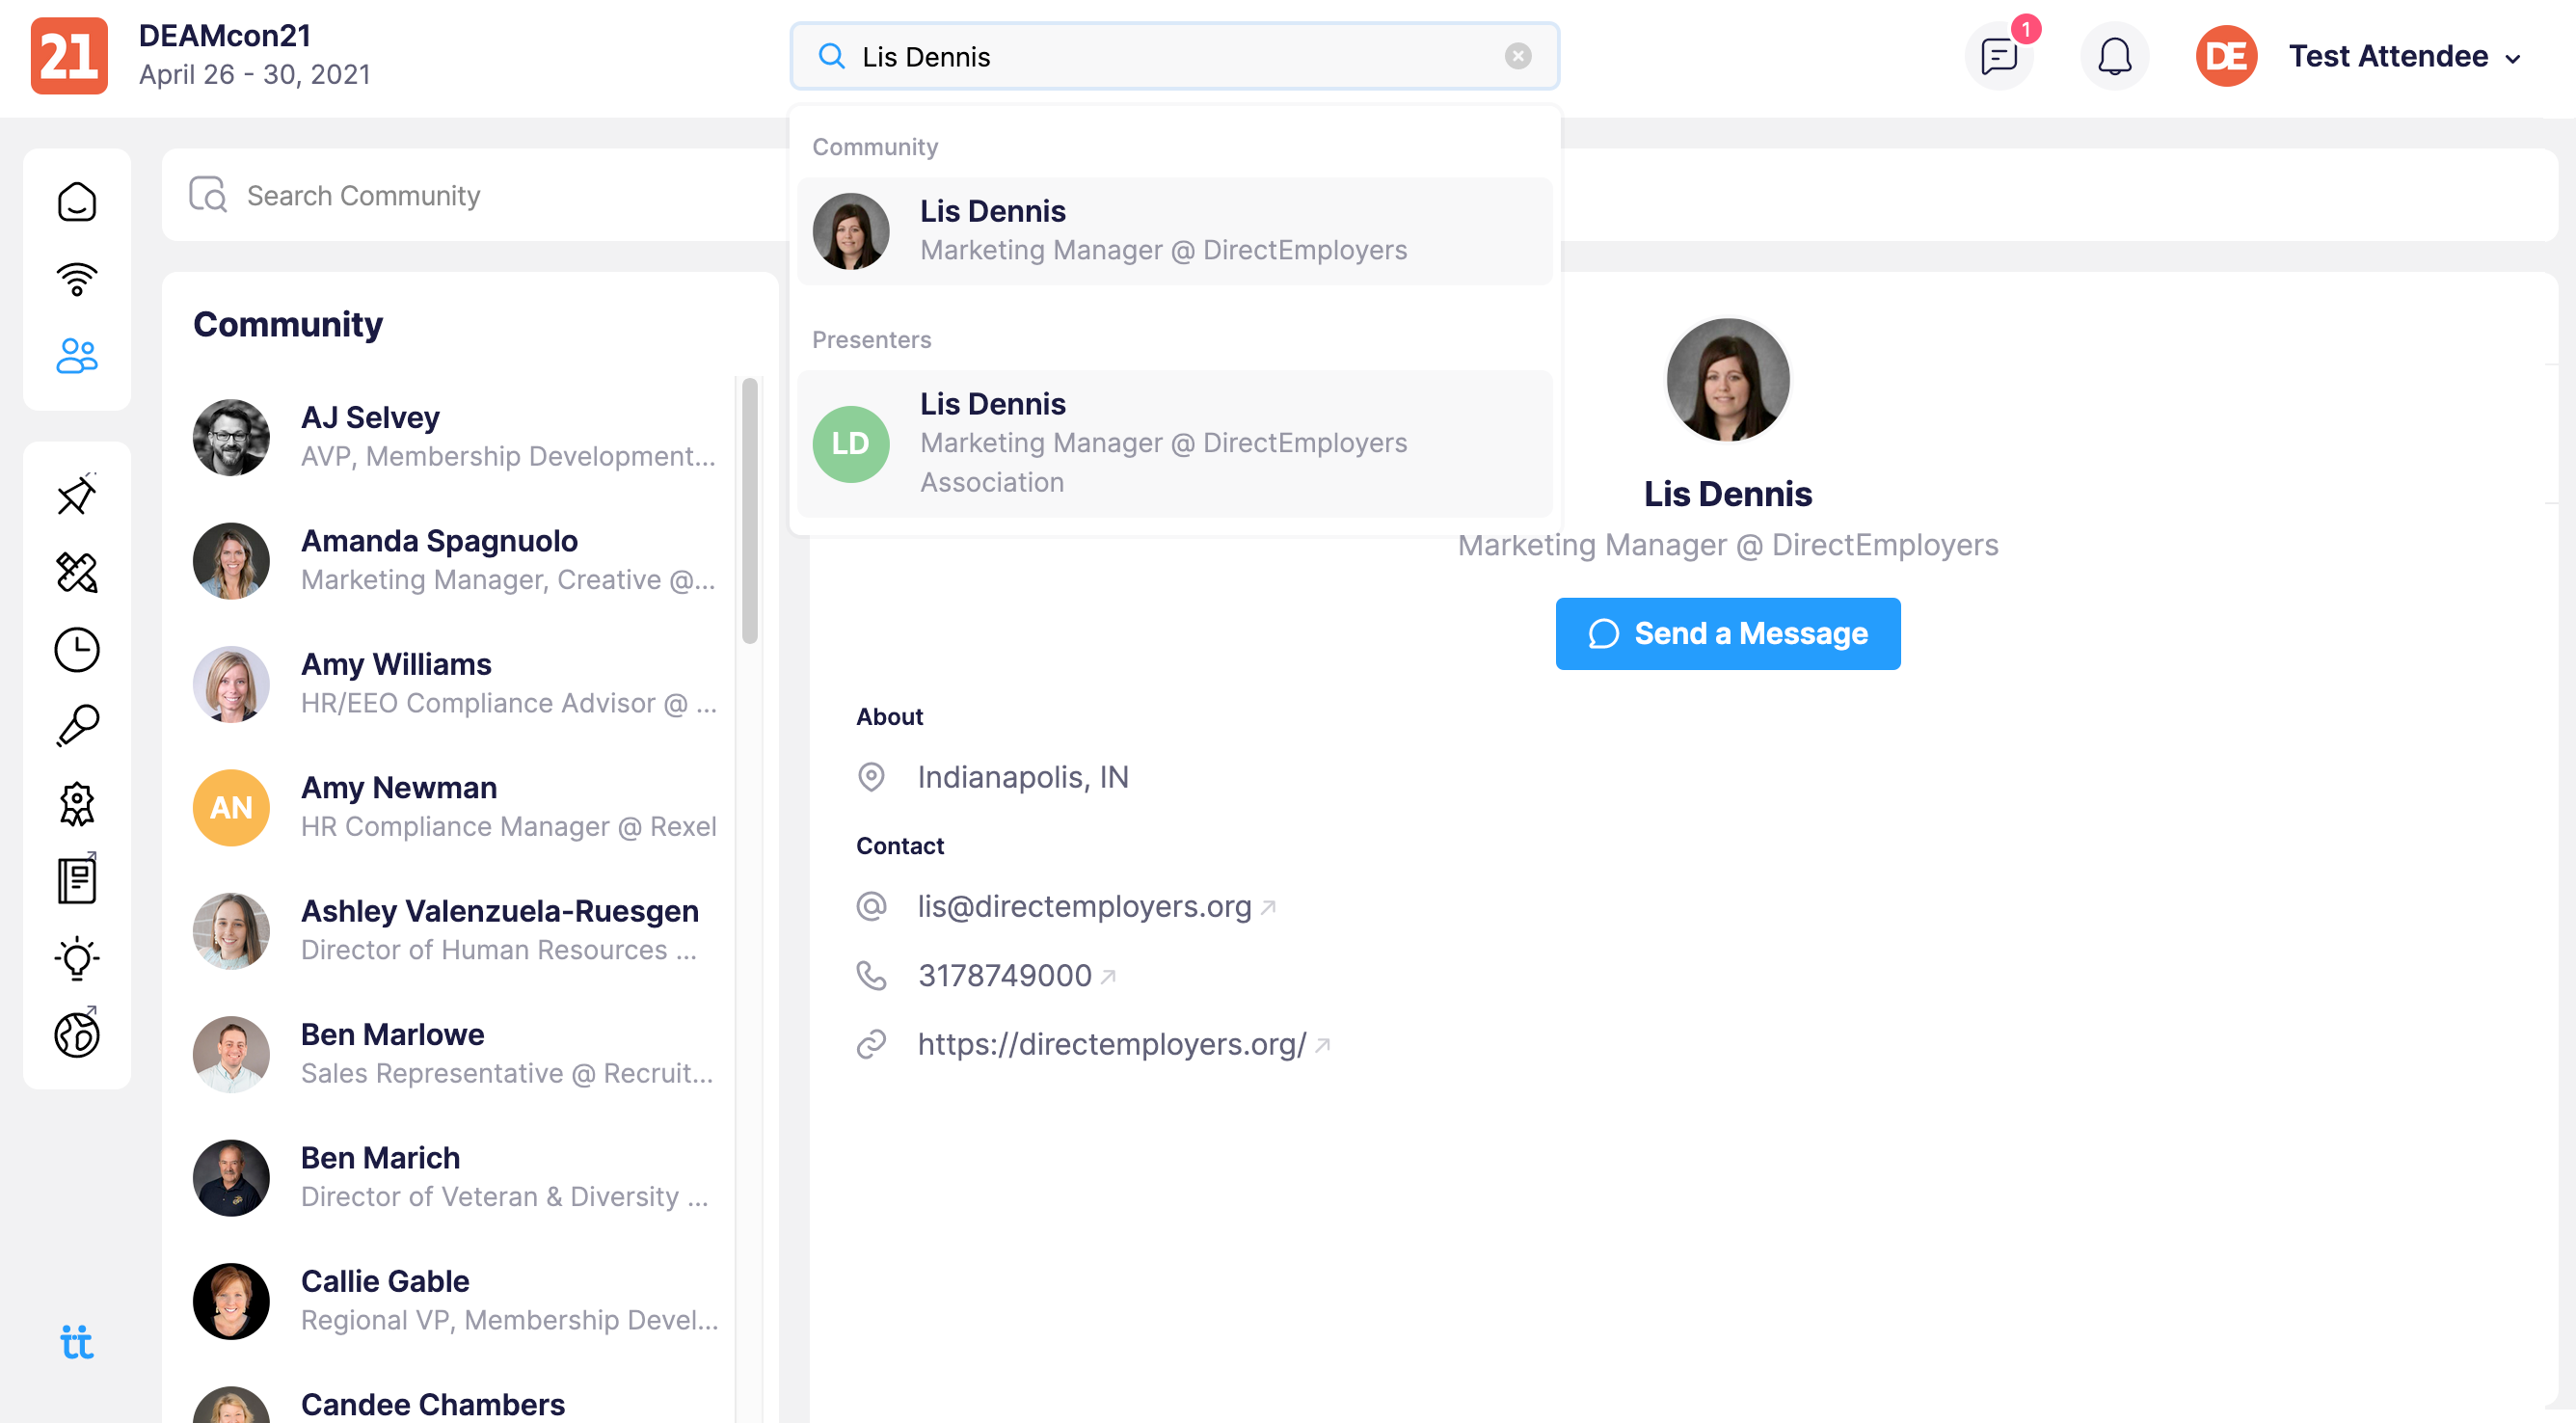The image size is (2576, 1423).
Task: Open the schedule clock icon
Action: tap(77, 650)
